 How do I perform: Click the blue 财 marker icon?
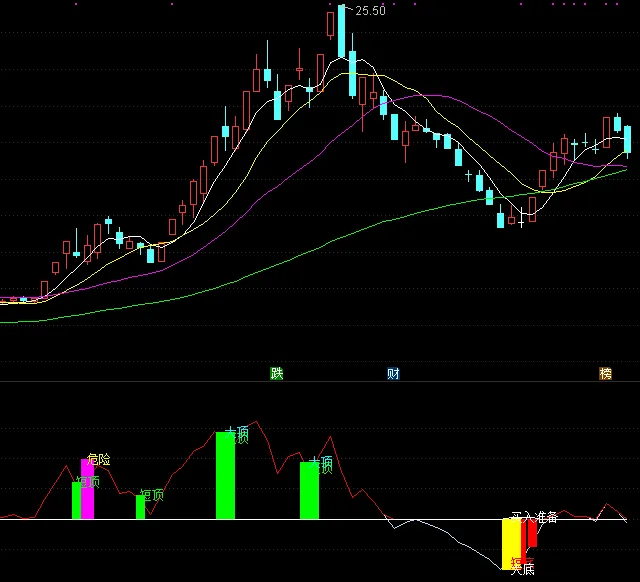tap(393, 373)
